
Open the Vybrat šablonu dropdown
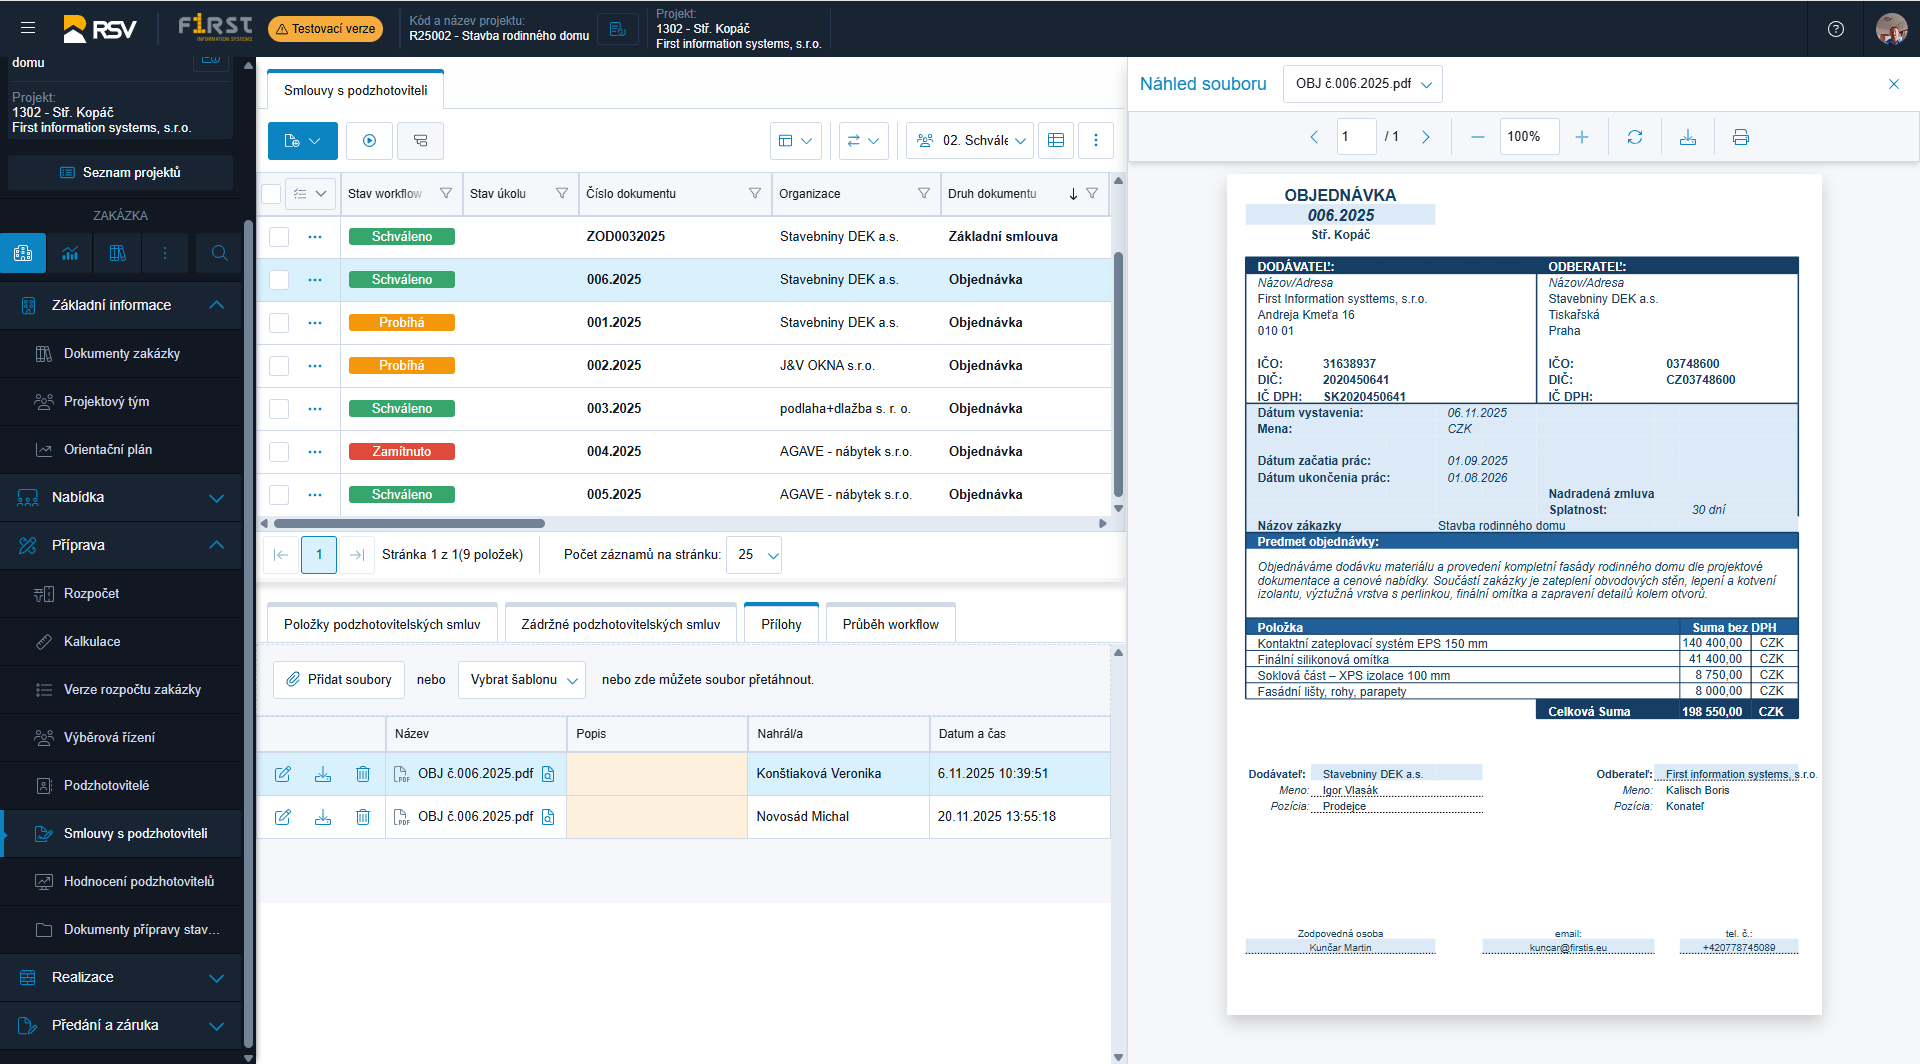tap(522, 680)
